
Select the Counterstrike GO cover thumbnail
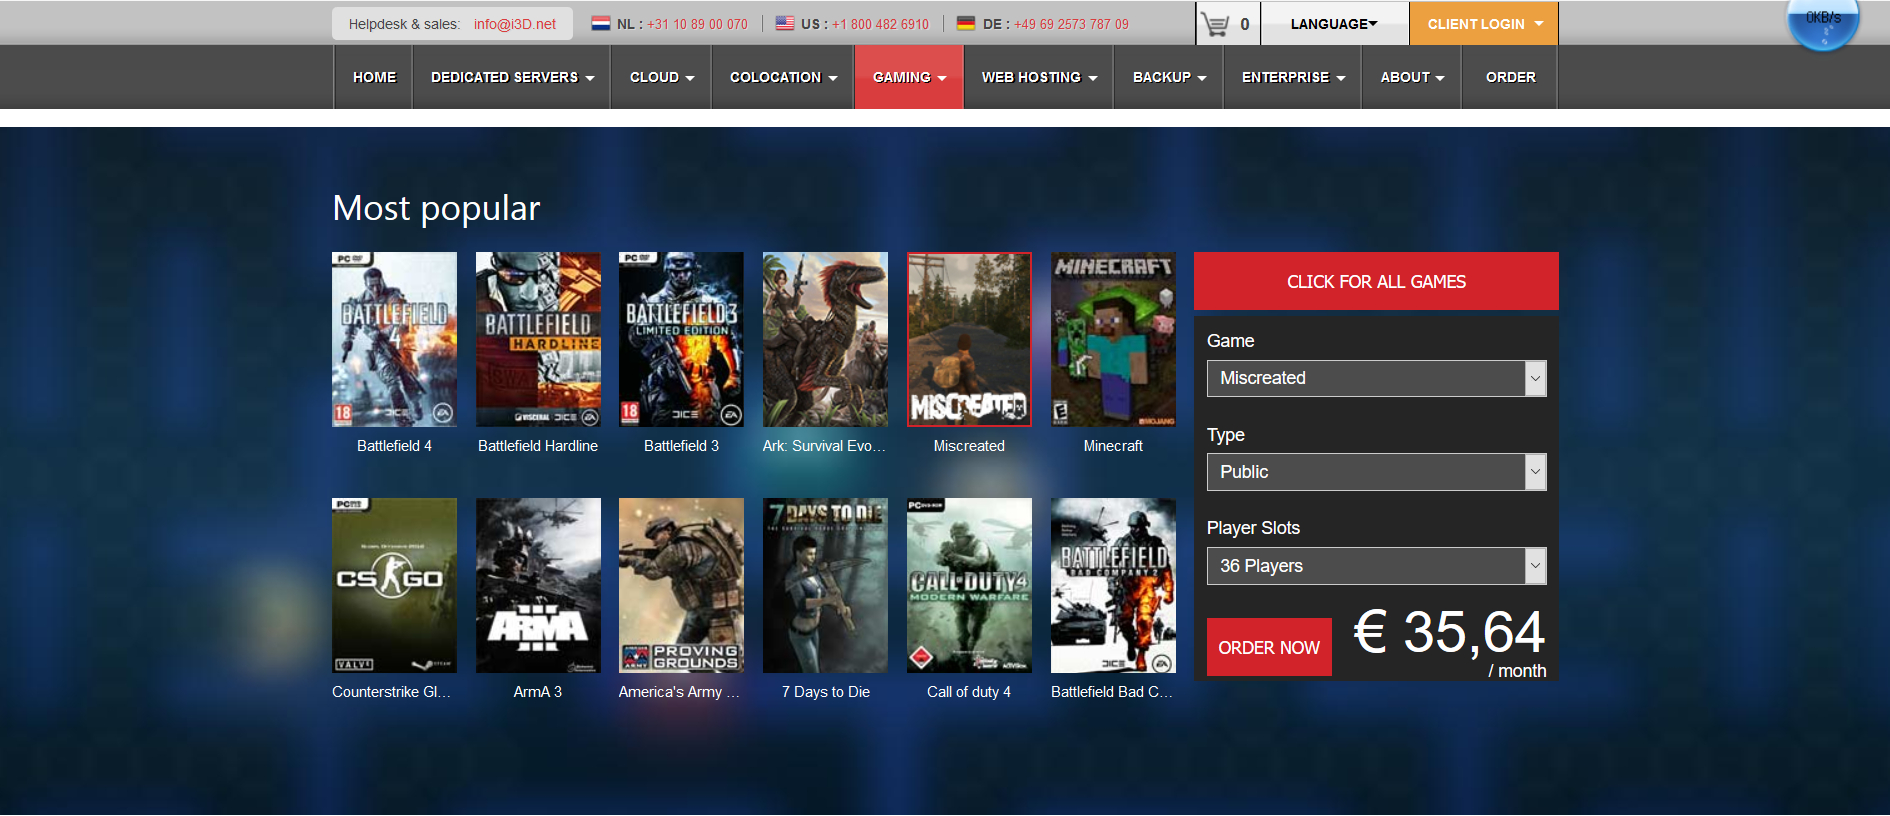pos(394,585)
